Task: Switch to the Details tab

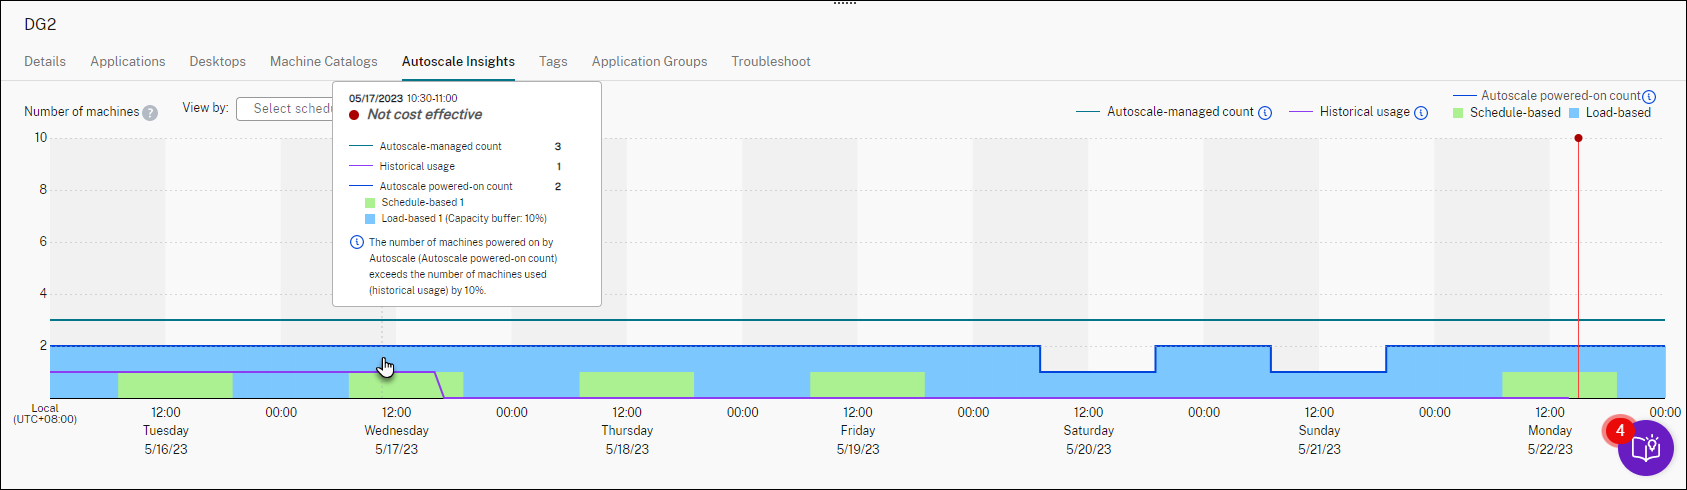Action: 45,62
